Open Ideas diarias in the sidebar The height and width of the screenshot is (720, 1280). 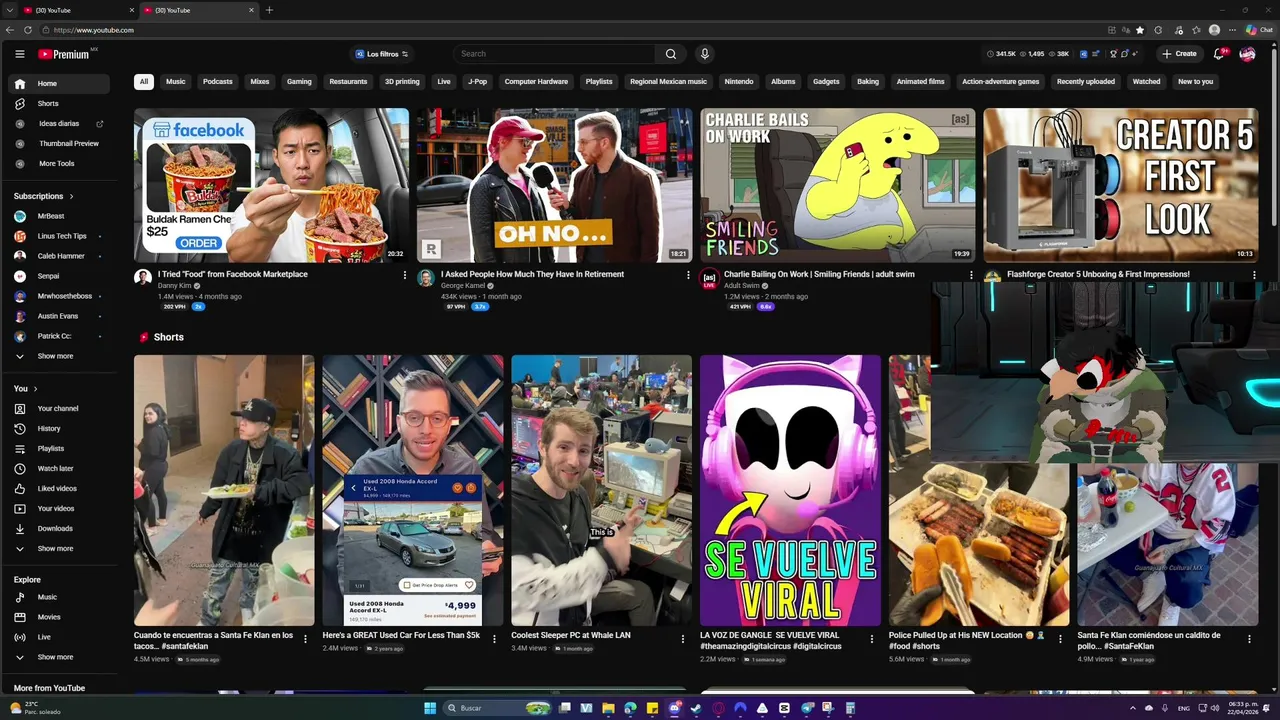point(60,124)
